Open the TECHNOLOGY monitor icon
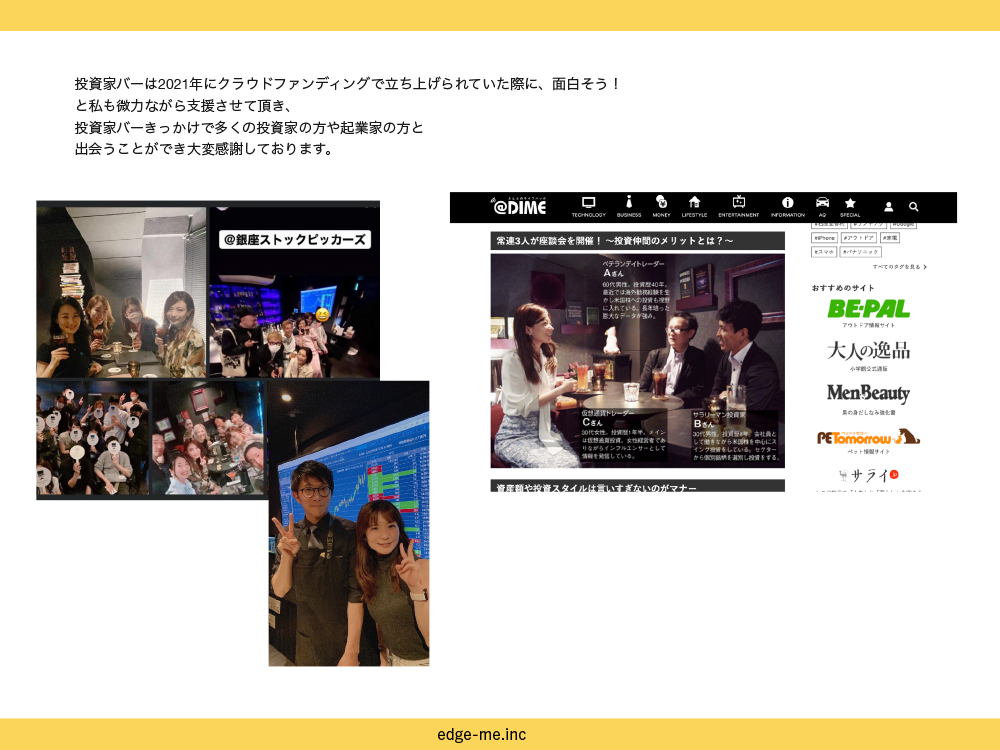 pos(588,203)
